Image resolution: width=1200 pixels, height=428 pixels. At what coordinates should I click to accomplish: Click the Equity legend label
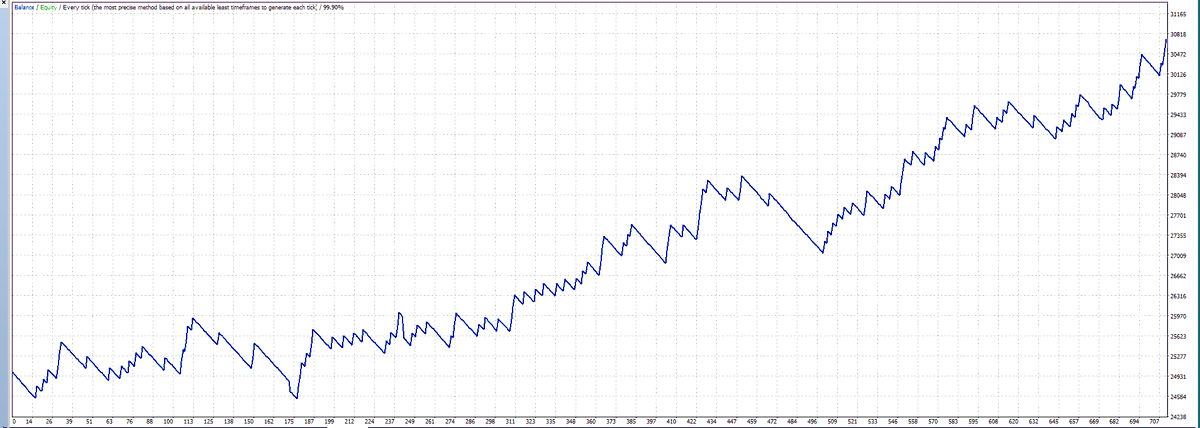pyautogui.click(x=49, y=7)
